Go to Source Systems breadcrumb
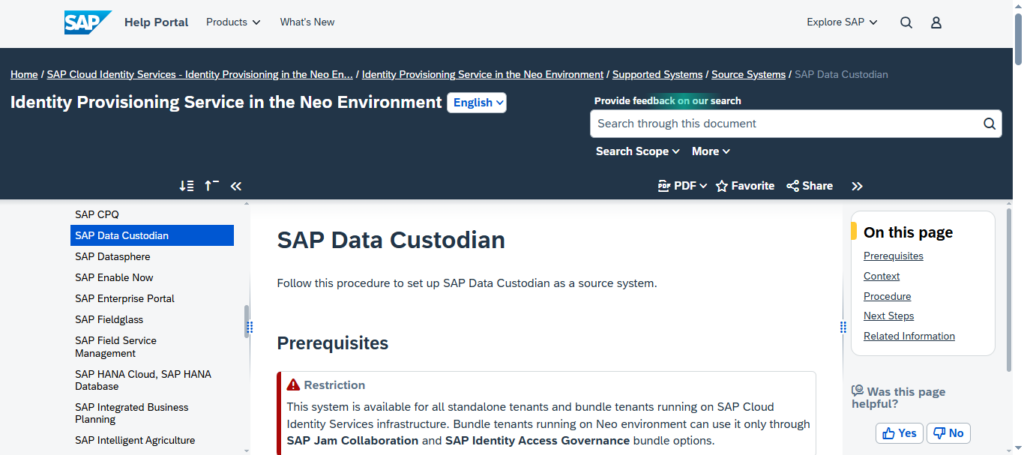 [x=748, y=74]
